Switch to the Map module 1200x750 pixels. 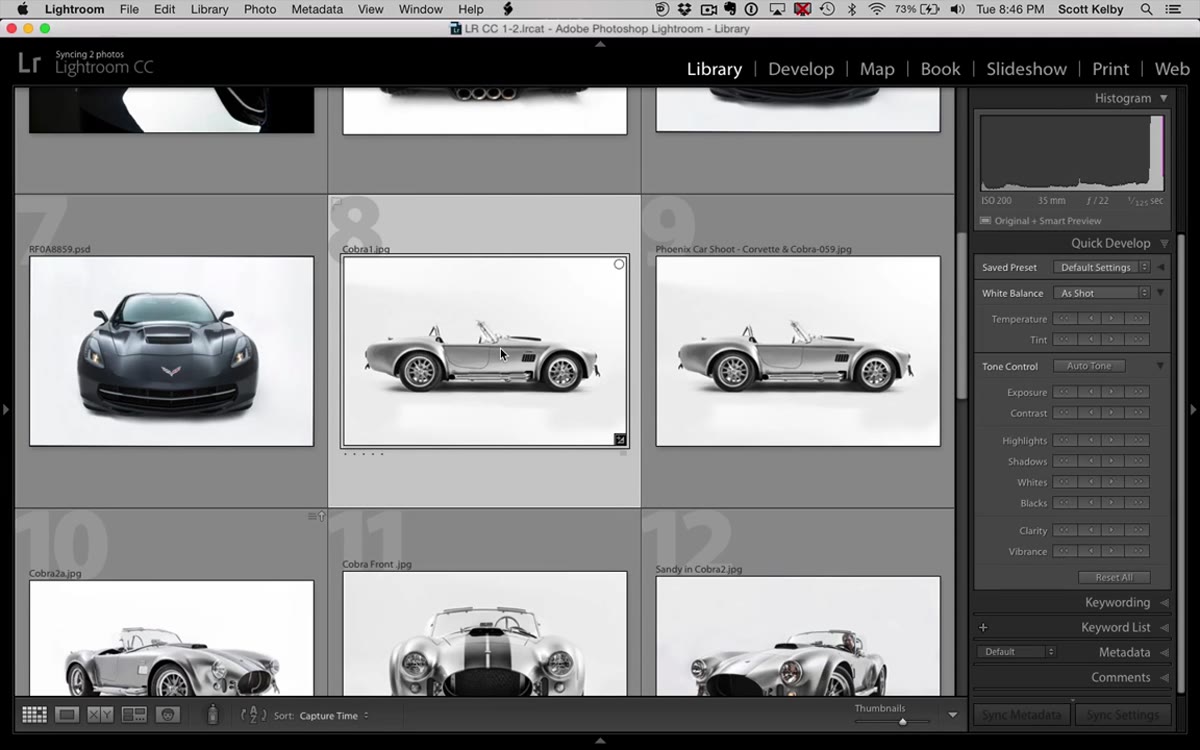pyautogui.click(x=877, y=69)
